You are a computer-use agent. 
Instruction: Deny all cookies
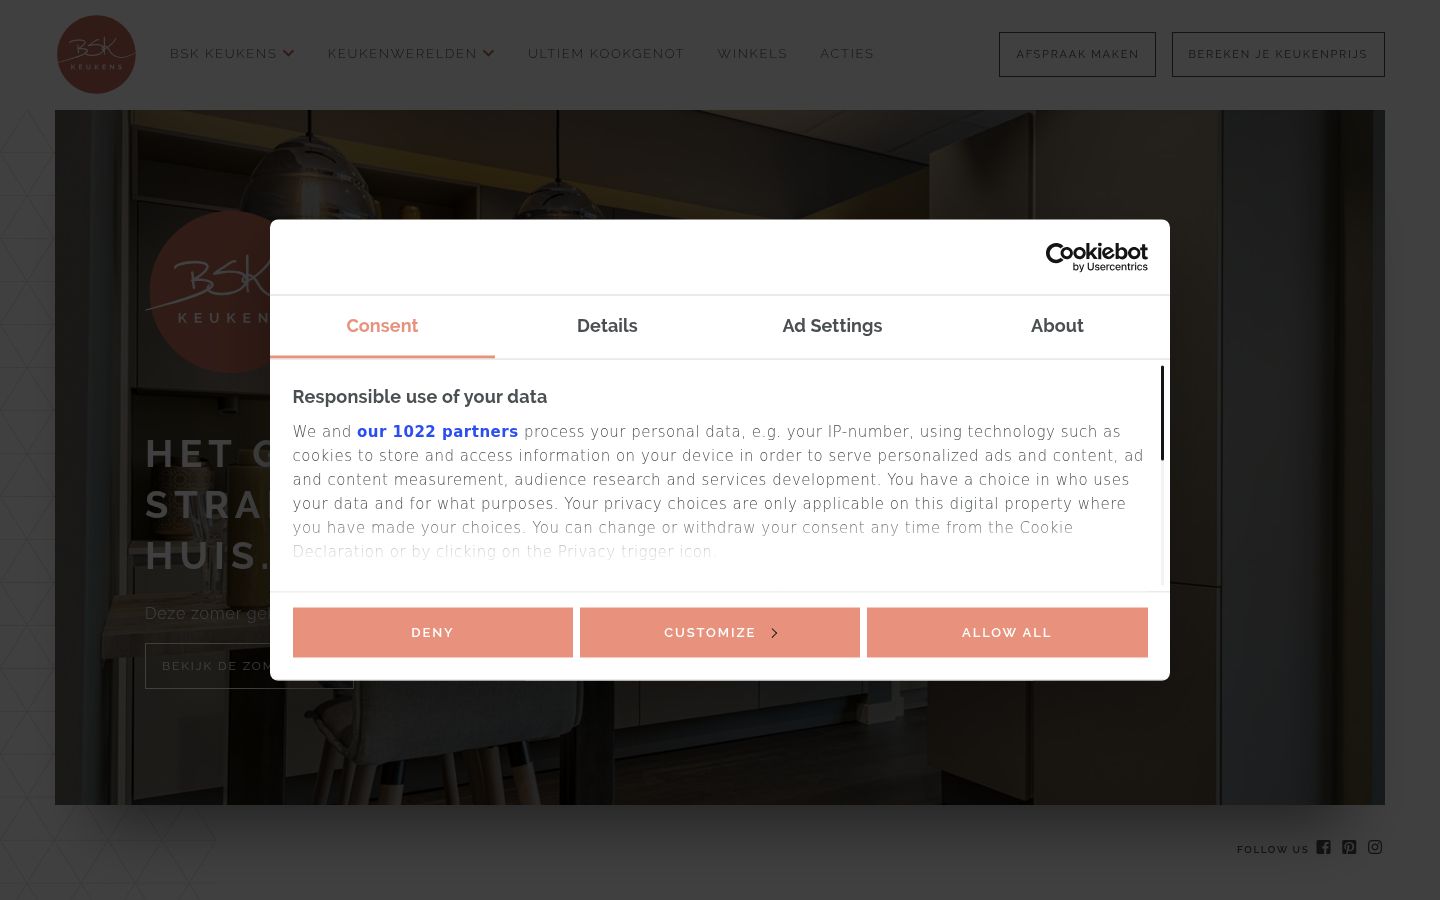click(x=433, y=632)
